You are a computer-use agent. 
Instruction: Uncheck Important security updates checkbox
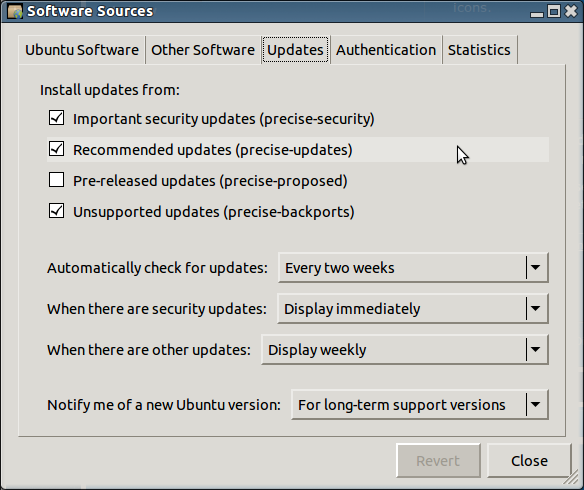pos(56,118)
